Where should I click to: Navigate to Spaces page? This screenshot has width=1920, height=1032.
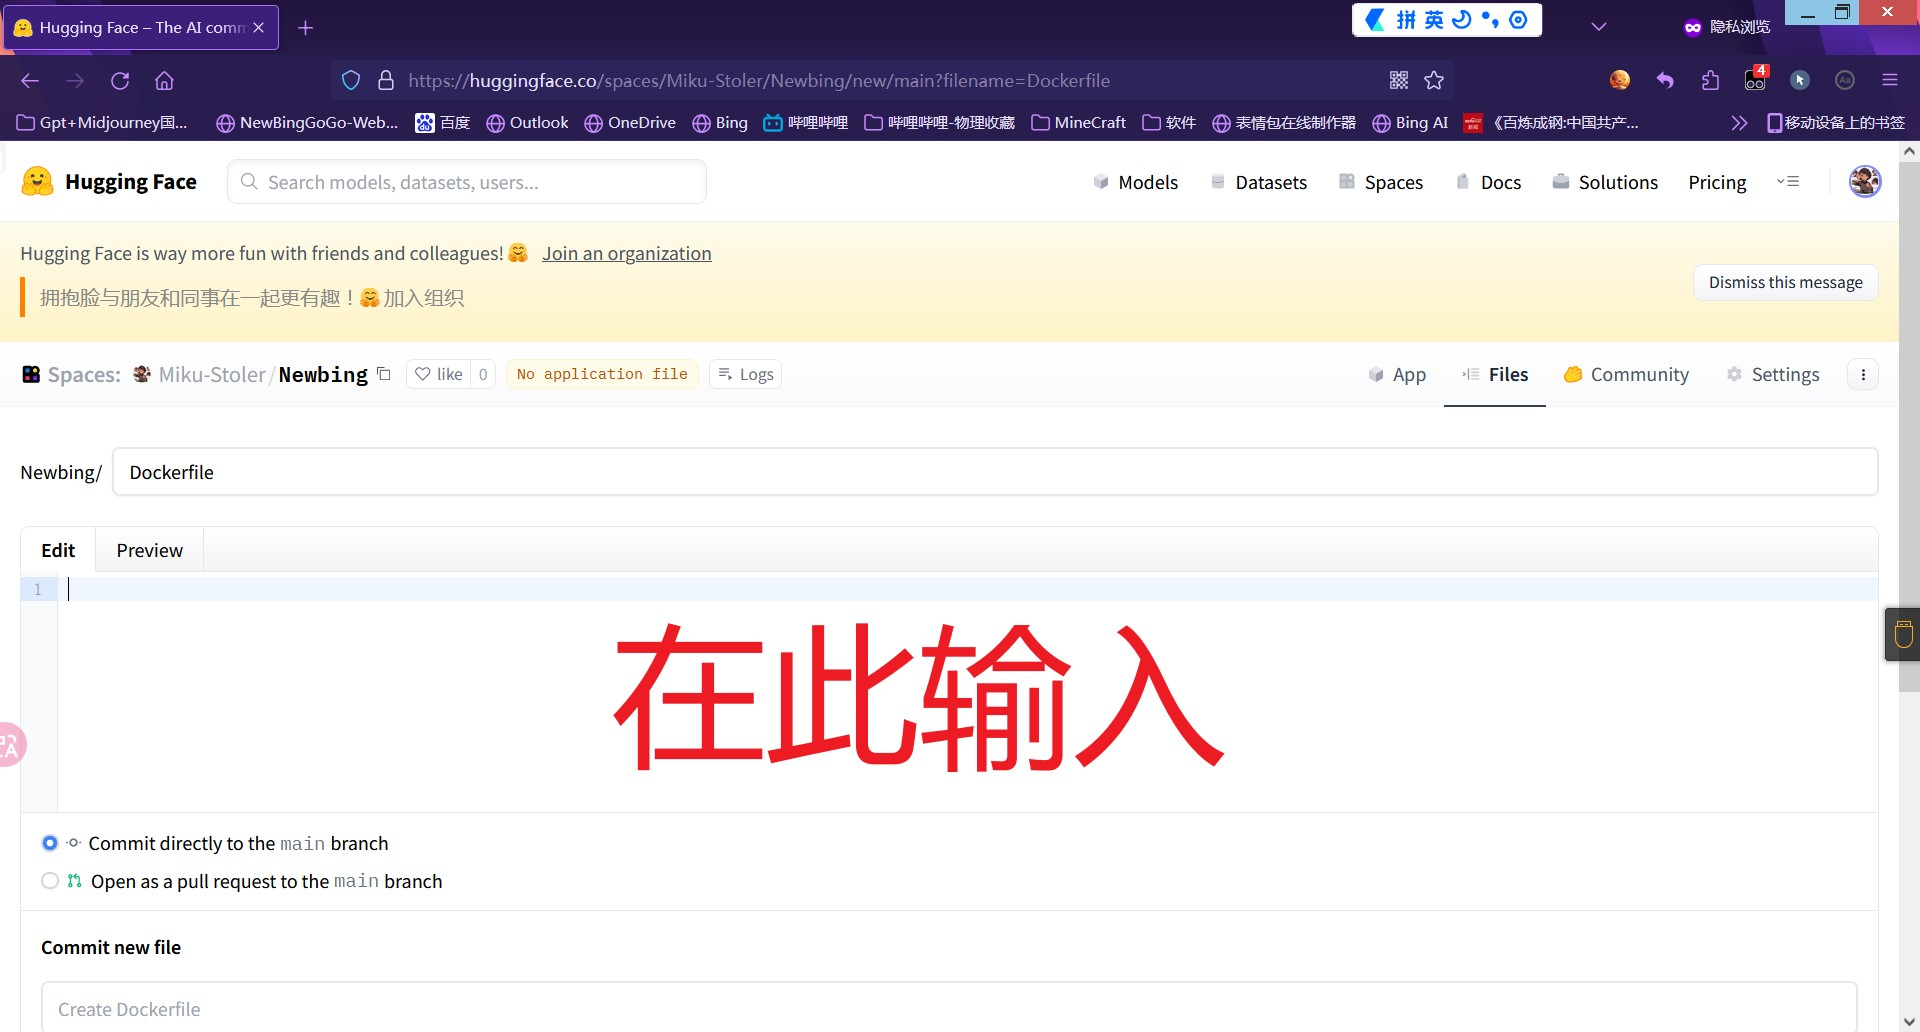click(x=1380, y=182)
